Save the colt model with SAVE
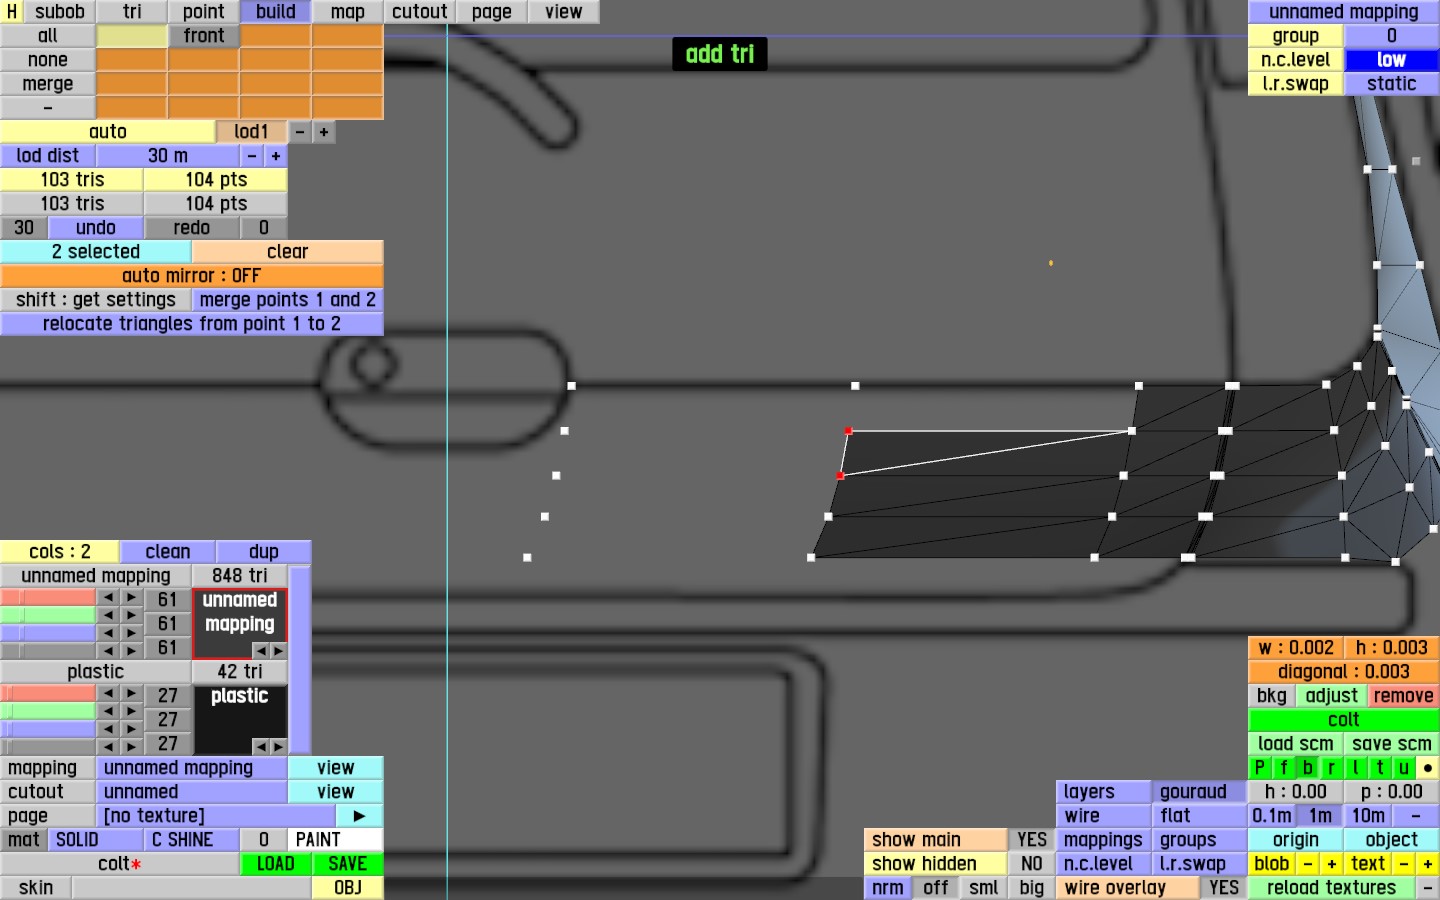This screenshot has width=1440, height=900. [348, 864]
